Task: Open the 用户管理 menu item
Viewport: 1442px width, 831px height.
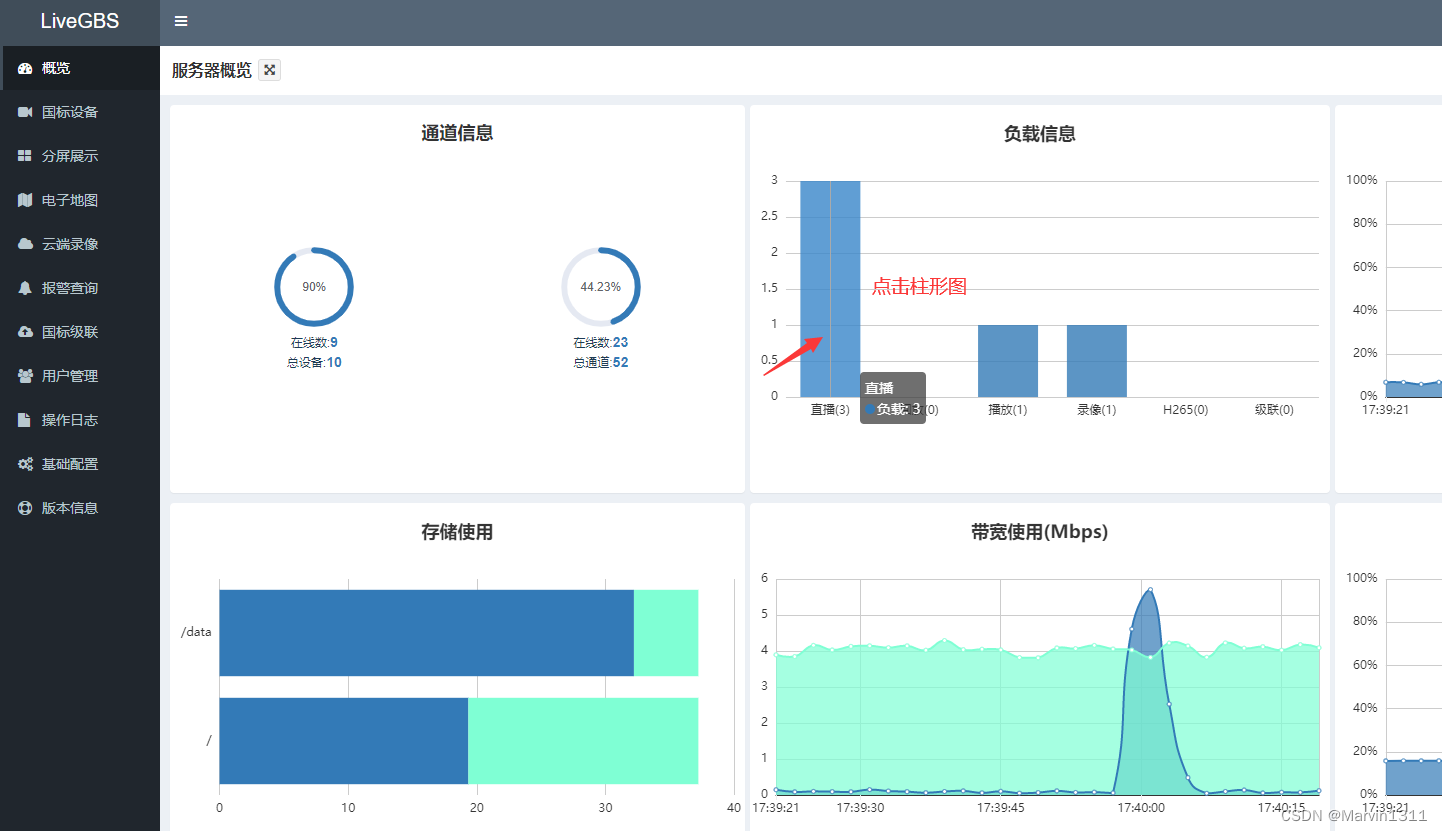Action: coord(80,376)
